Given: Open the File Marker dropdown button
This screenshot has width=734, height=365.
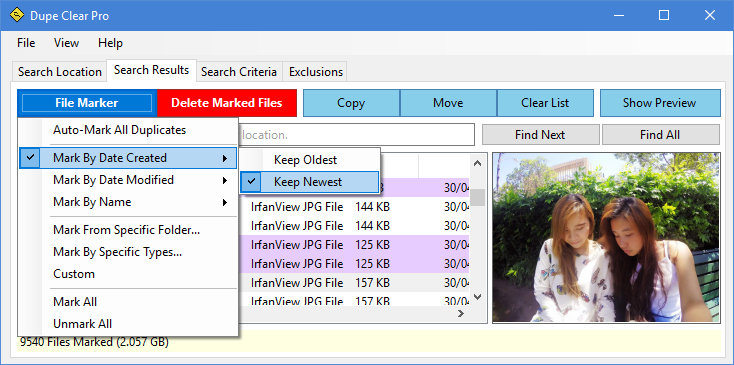Looking at the screenshot, I should (87, 103).
